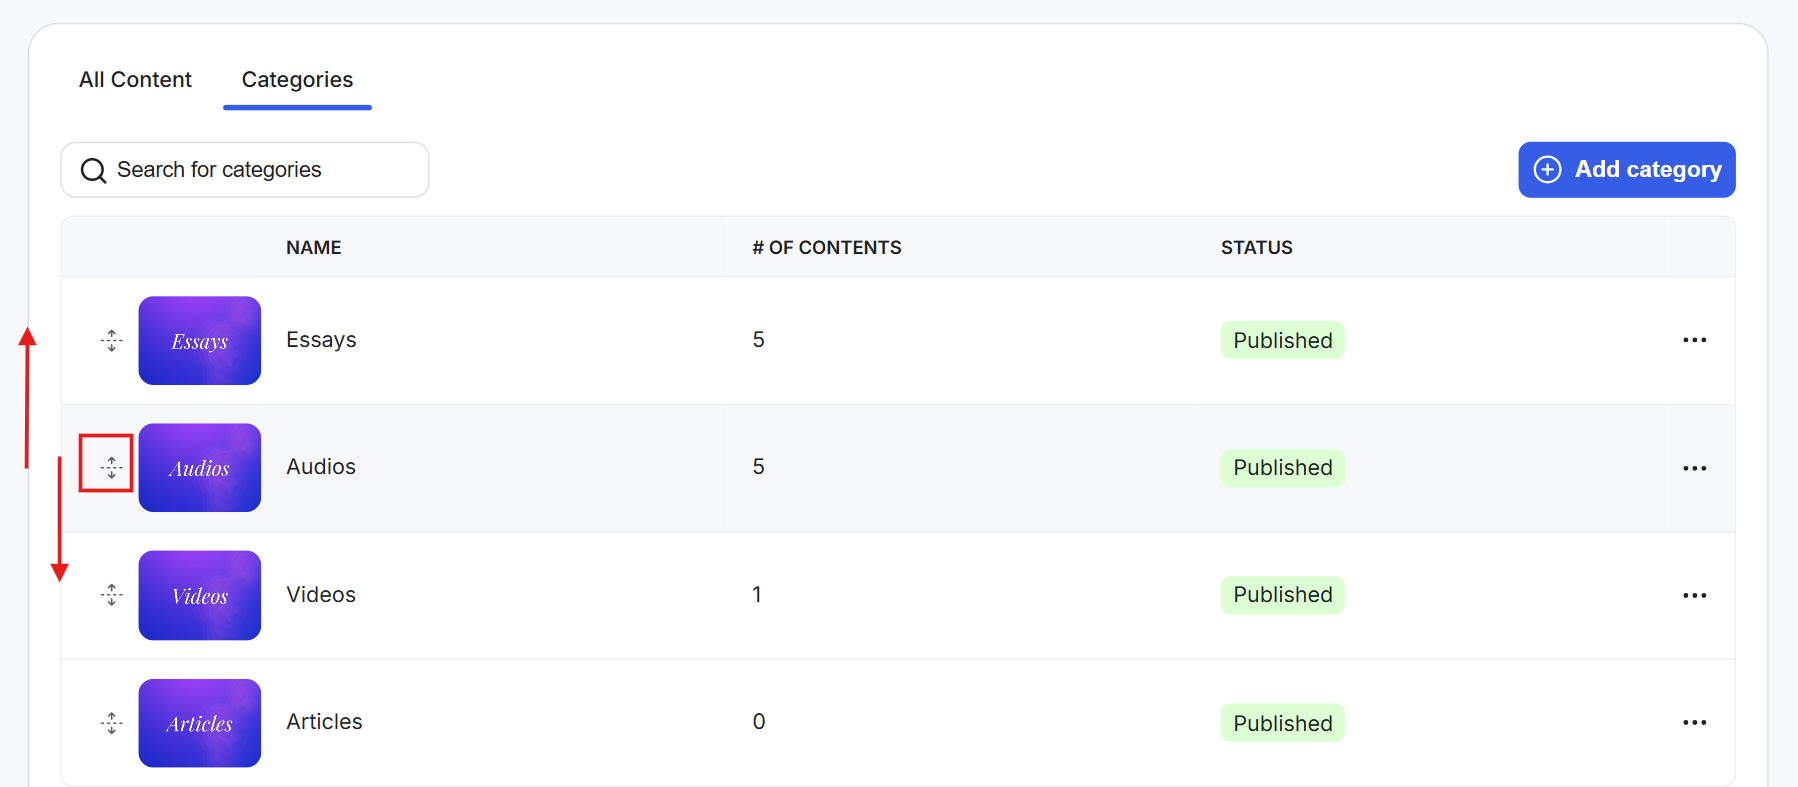Click the plus icon on Add category

coord(1547,169)
